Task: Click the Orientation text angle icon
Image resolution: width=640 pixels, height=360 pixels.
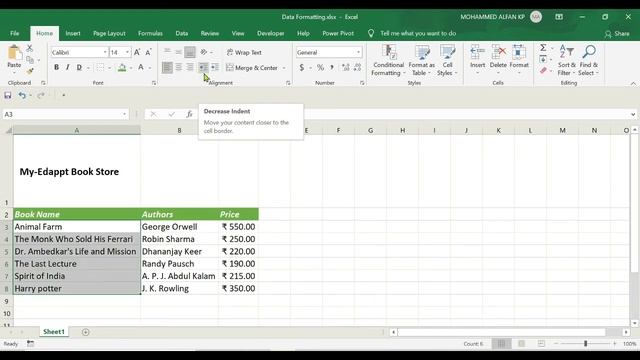Action: (x=204, y=52)
